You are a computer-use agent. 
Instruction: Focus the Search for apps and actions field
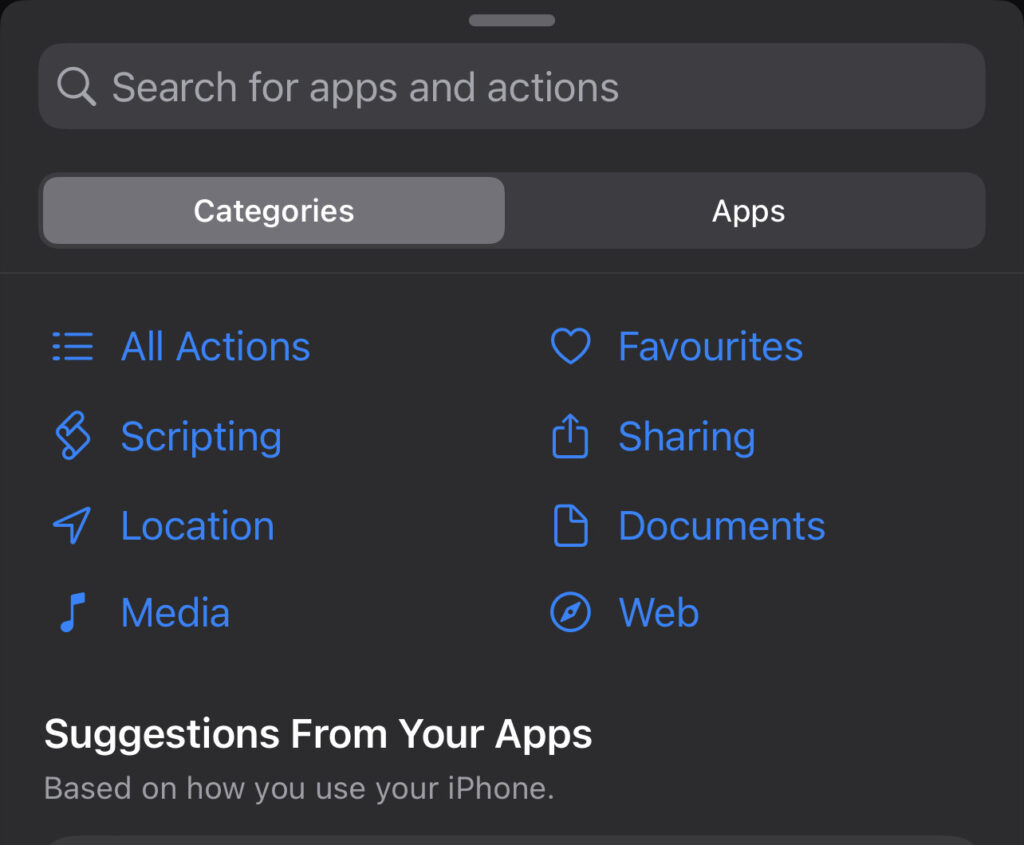[x=512, y=87]
